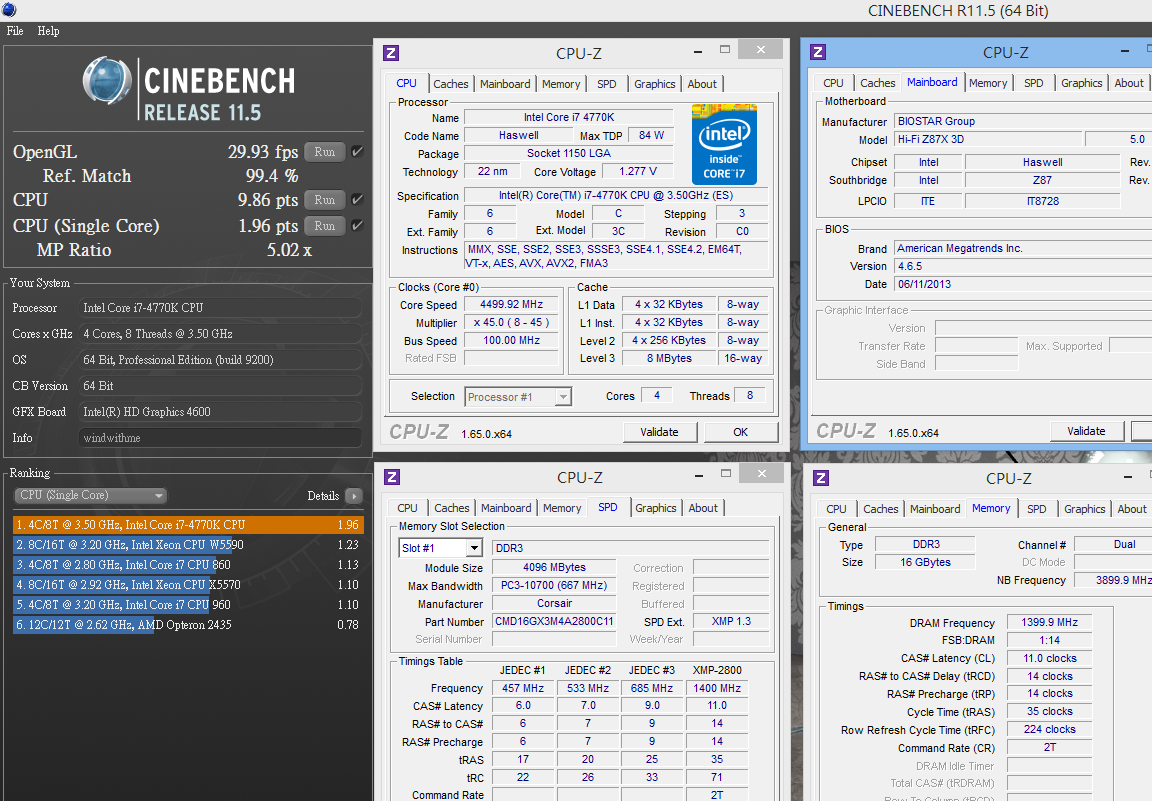Screen dimensions: 1152x801
Task: Select SPD tab in Memory window
Action: pyautogui.click(x=1037, y=509)
